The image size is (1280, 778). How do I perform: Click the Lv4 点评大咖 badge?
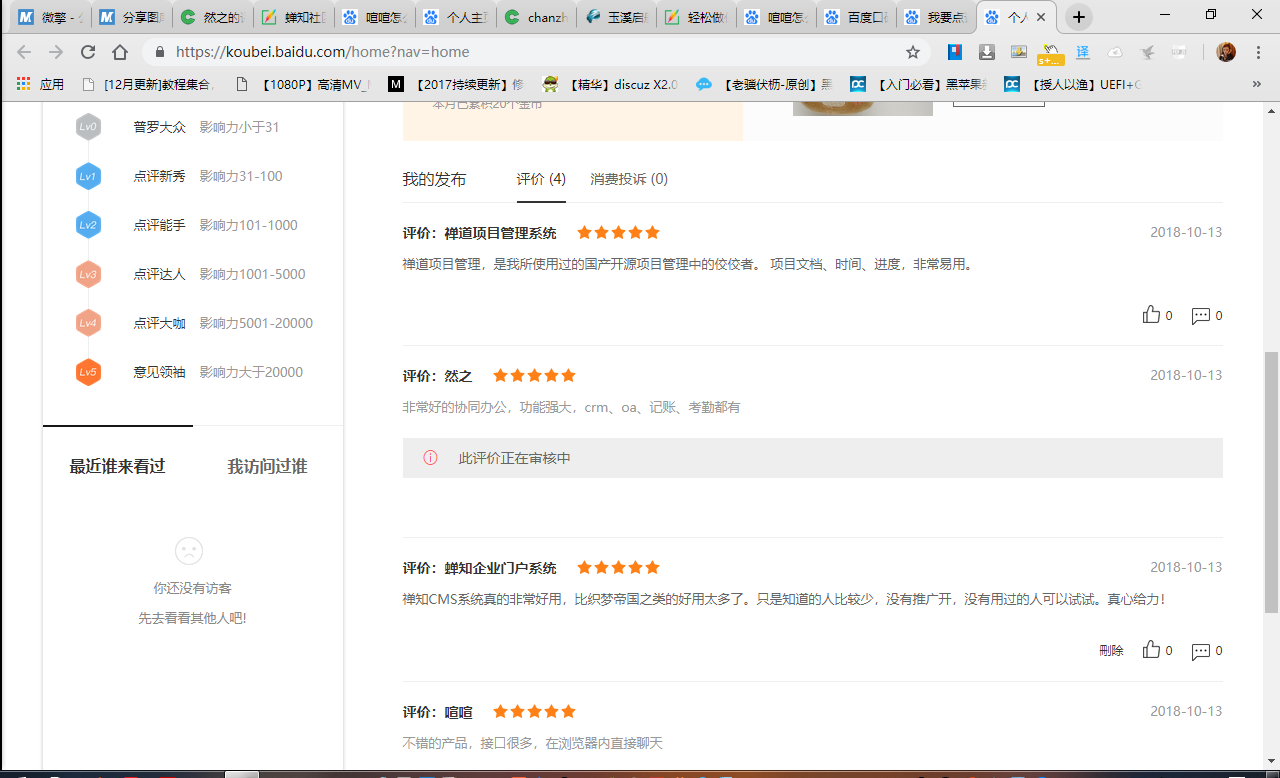(x=88, y=323)
